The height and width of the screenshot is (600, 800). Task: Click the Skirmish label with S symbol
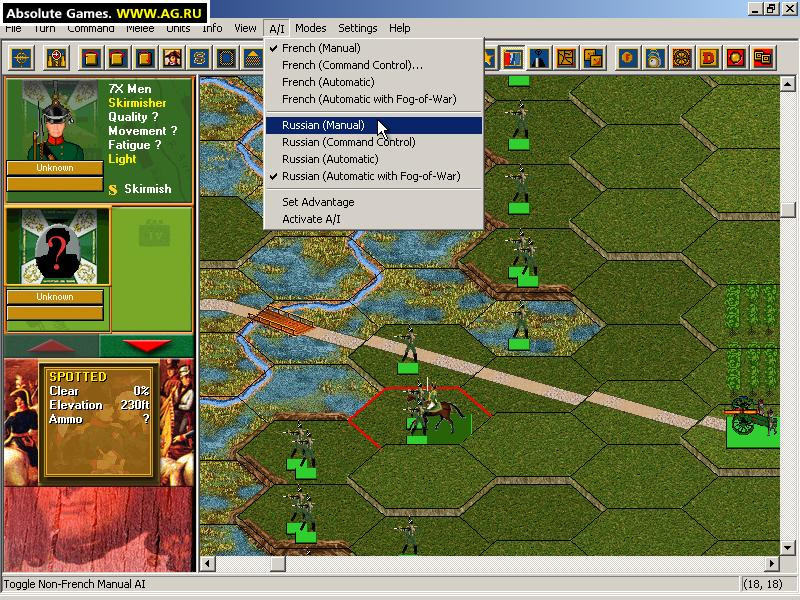[x=140, y=189]
